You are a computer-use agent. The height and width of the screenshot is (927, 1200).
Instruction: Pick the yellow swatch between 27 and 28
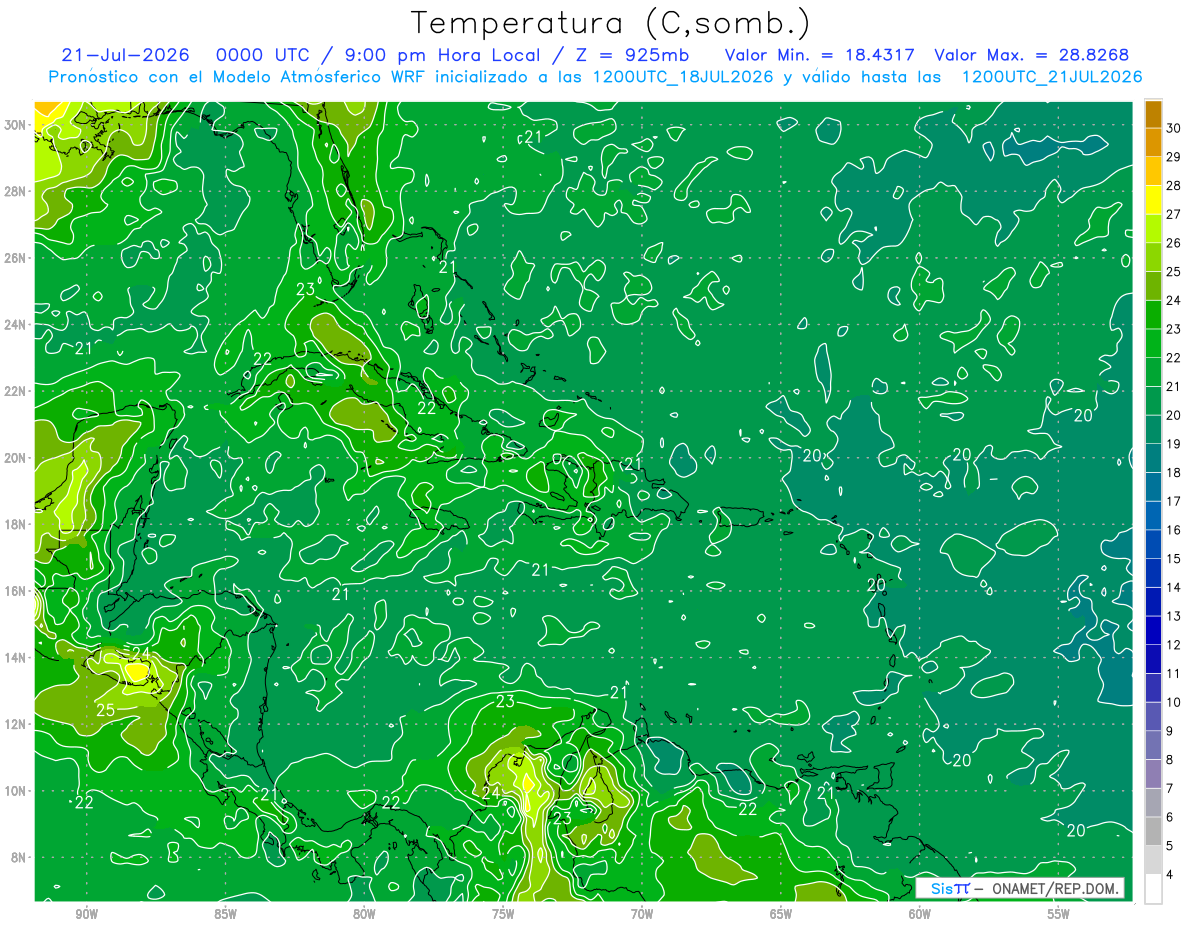tap(1153, 199)
